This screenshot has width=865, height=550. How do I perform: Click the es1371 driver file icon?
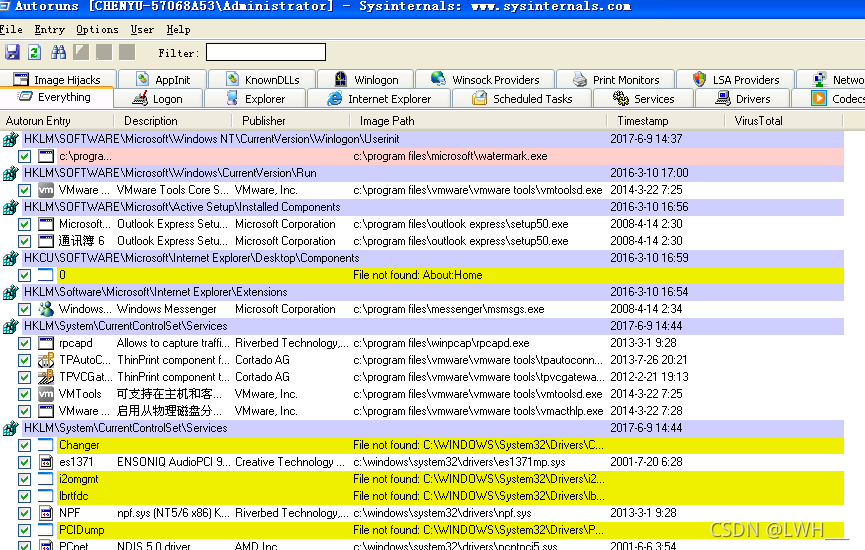point(46,462)
